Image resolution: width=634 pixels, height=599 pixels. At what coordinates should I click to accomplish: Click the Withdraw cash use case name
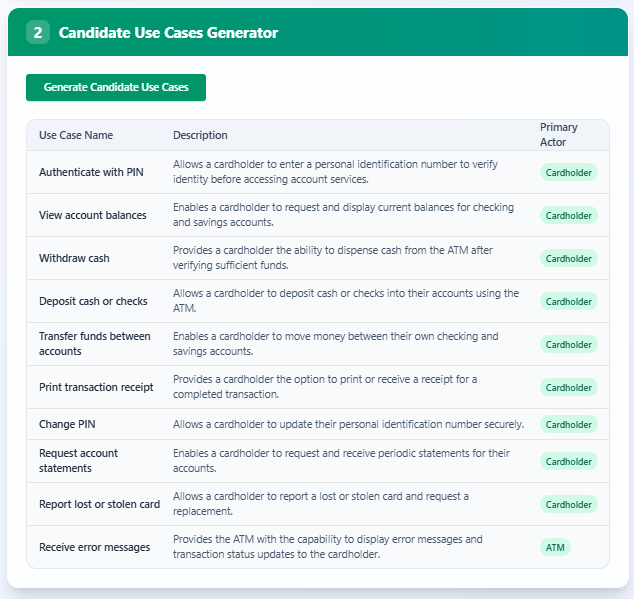pos(74,258)
